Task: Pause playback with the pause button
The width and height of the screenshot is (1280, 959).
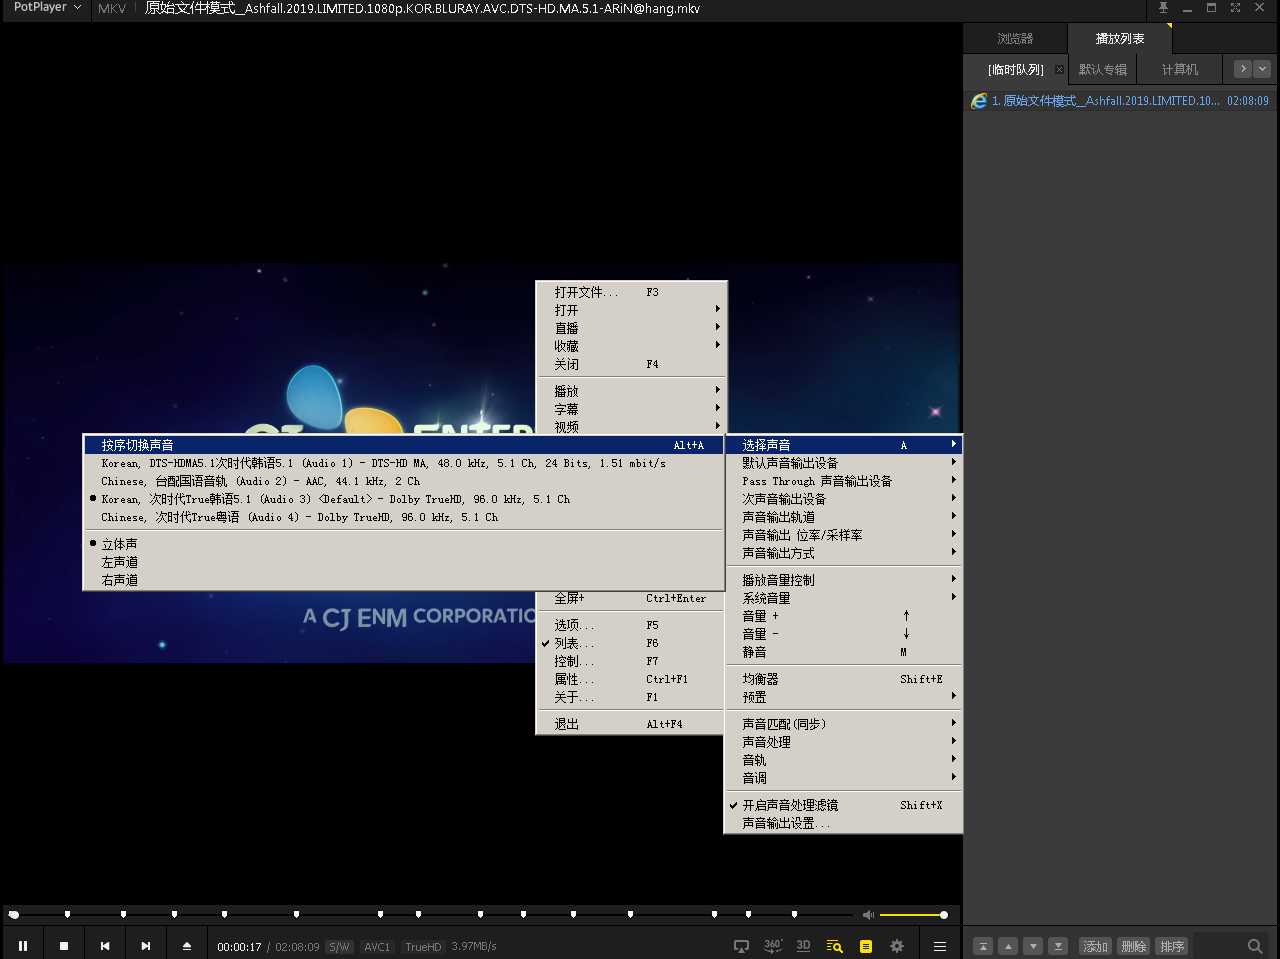Action: pos(22,945)
